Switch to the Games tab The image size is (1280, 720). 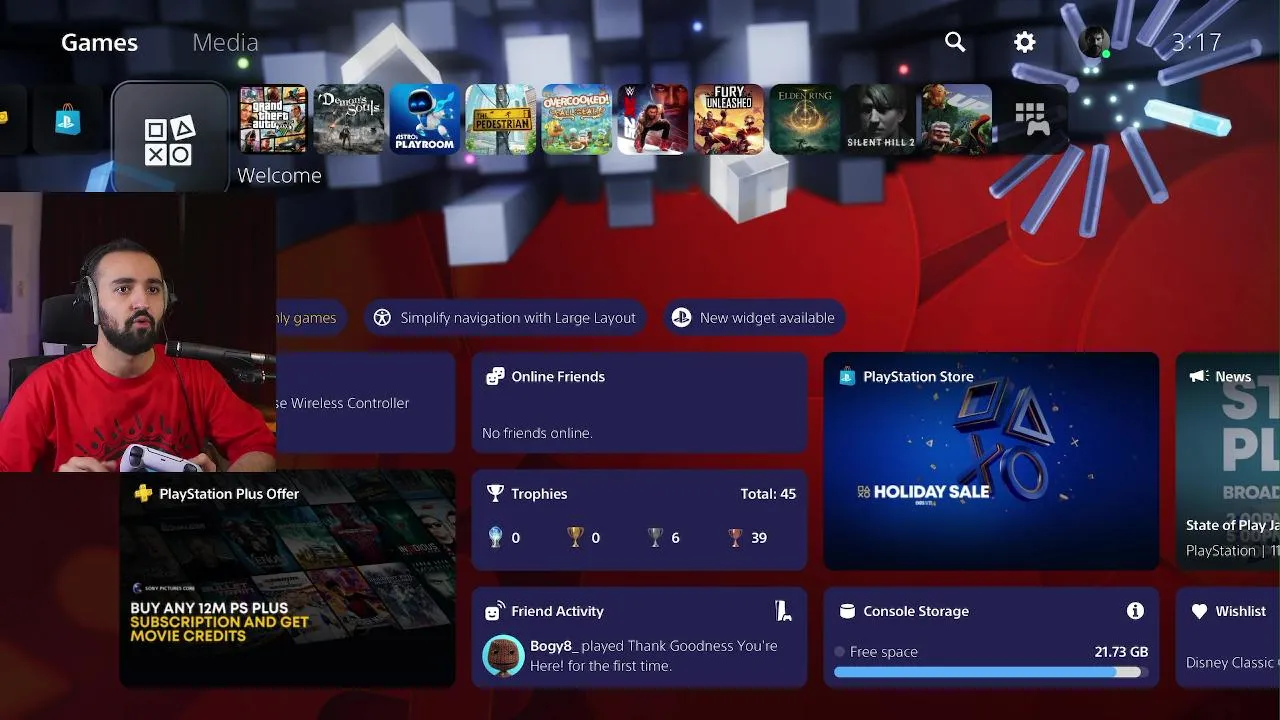pos(99,42)
